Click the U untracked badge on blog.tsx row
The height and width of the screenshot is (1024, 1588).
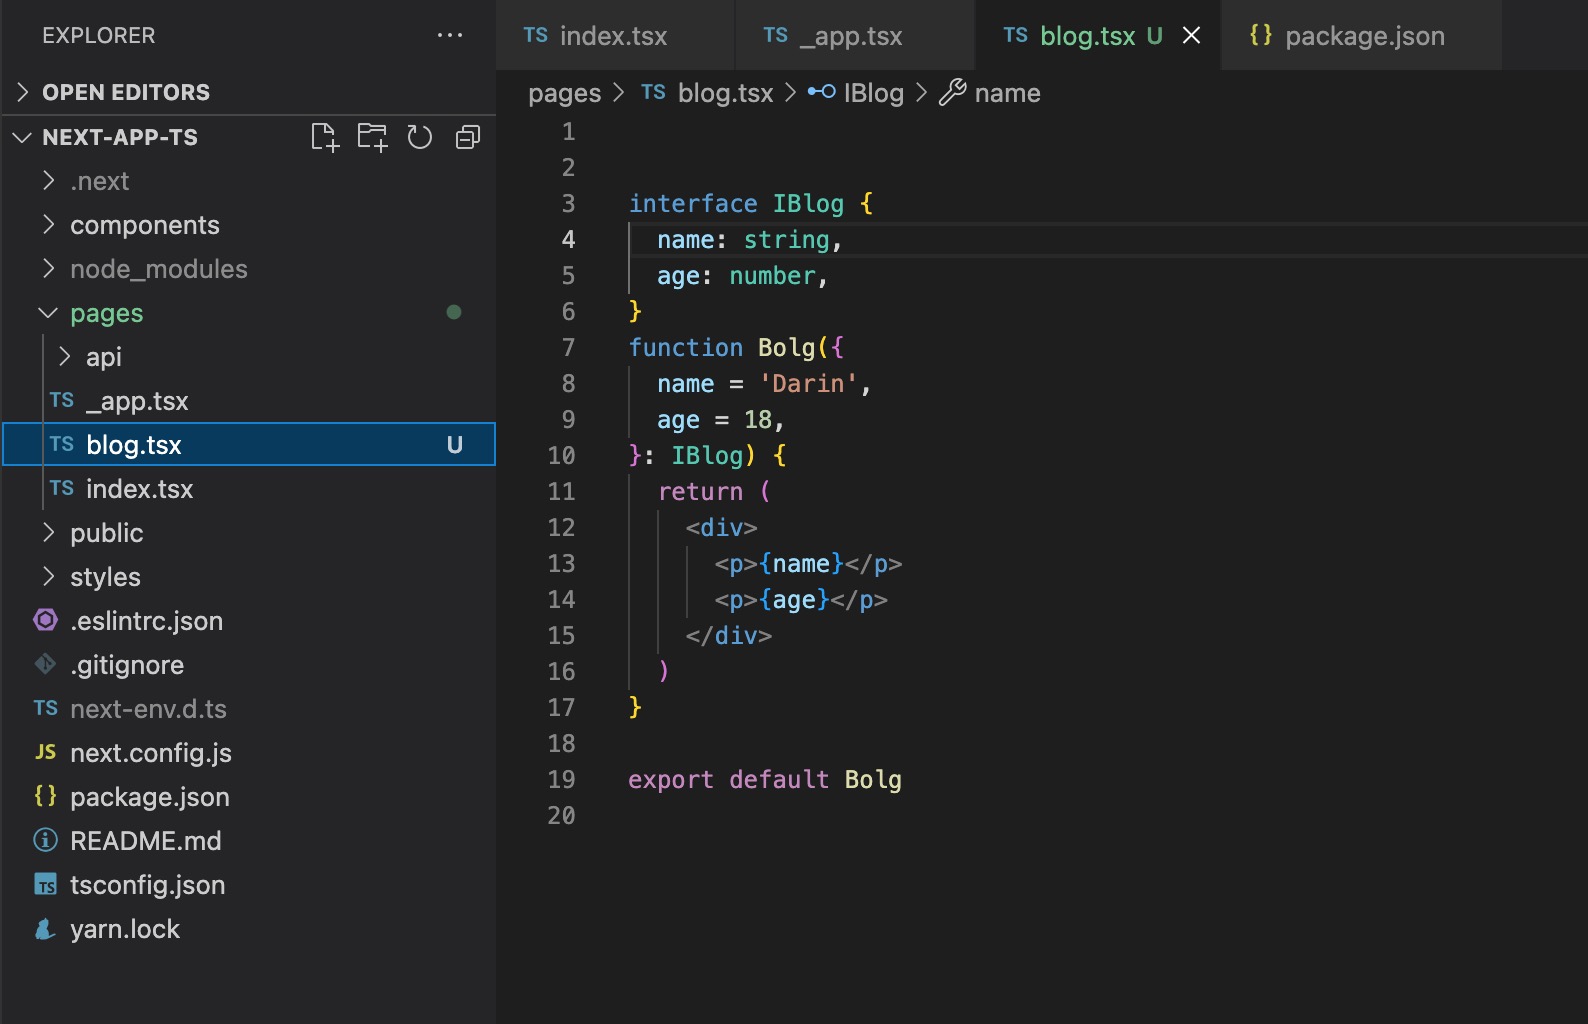(x=455, y=445)
